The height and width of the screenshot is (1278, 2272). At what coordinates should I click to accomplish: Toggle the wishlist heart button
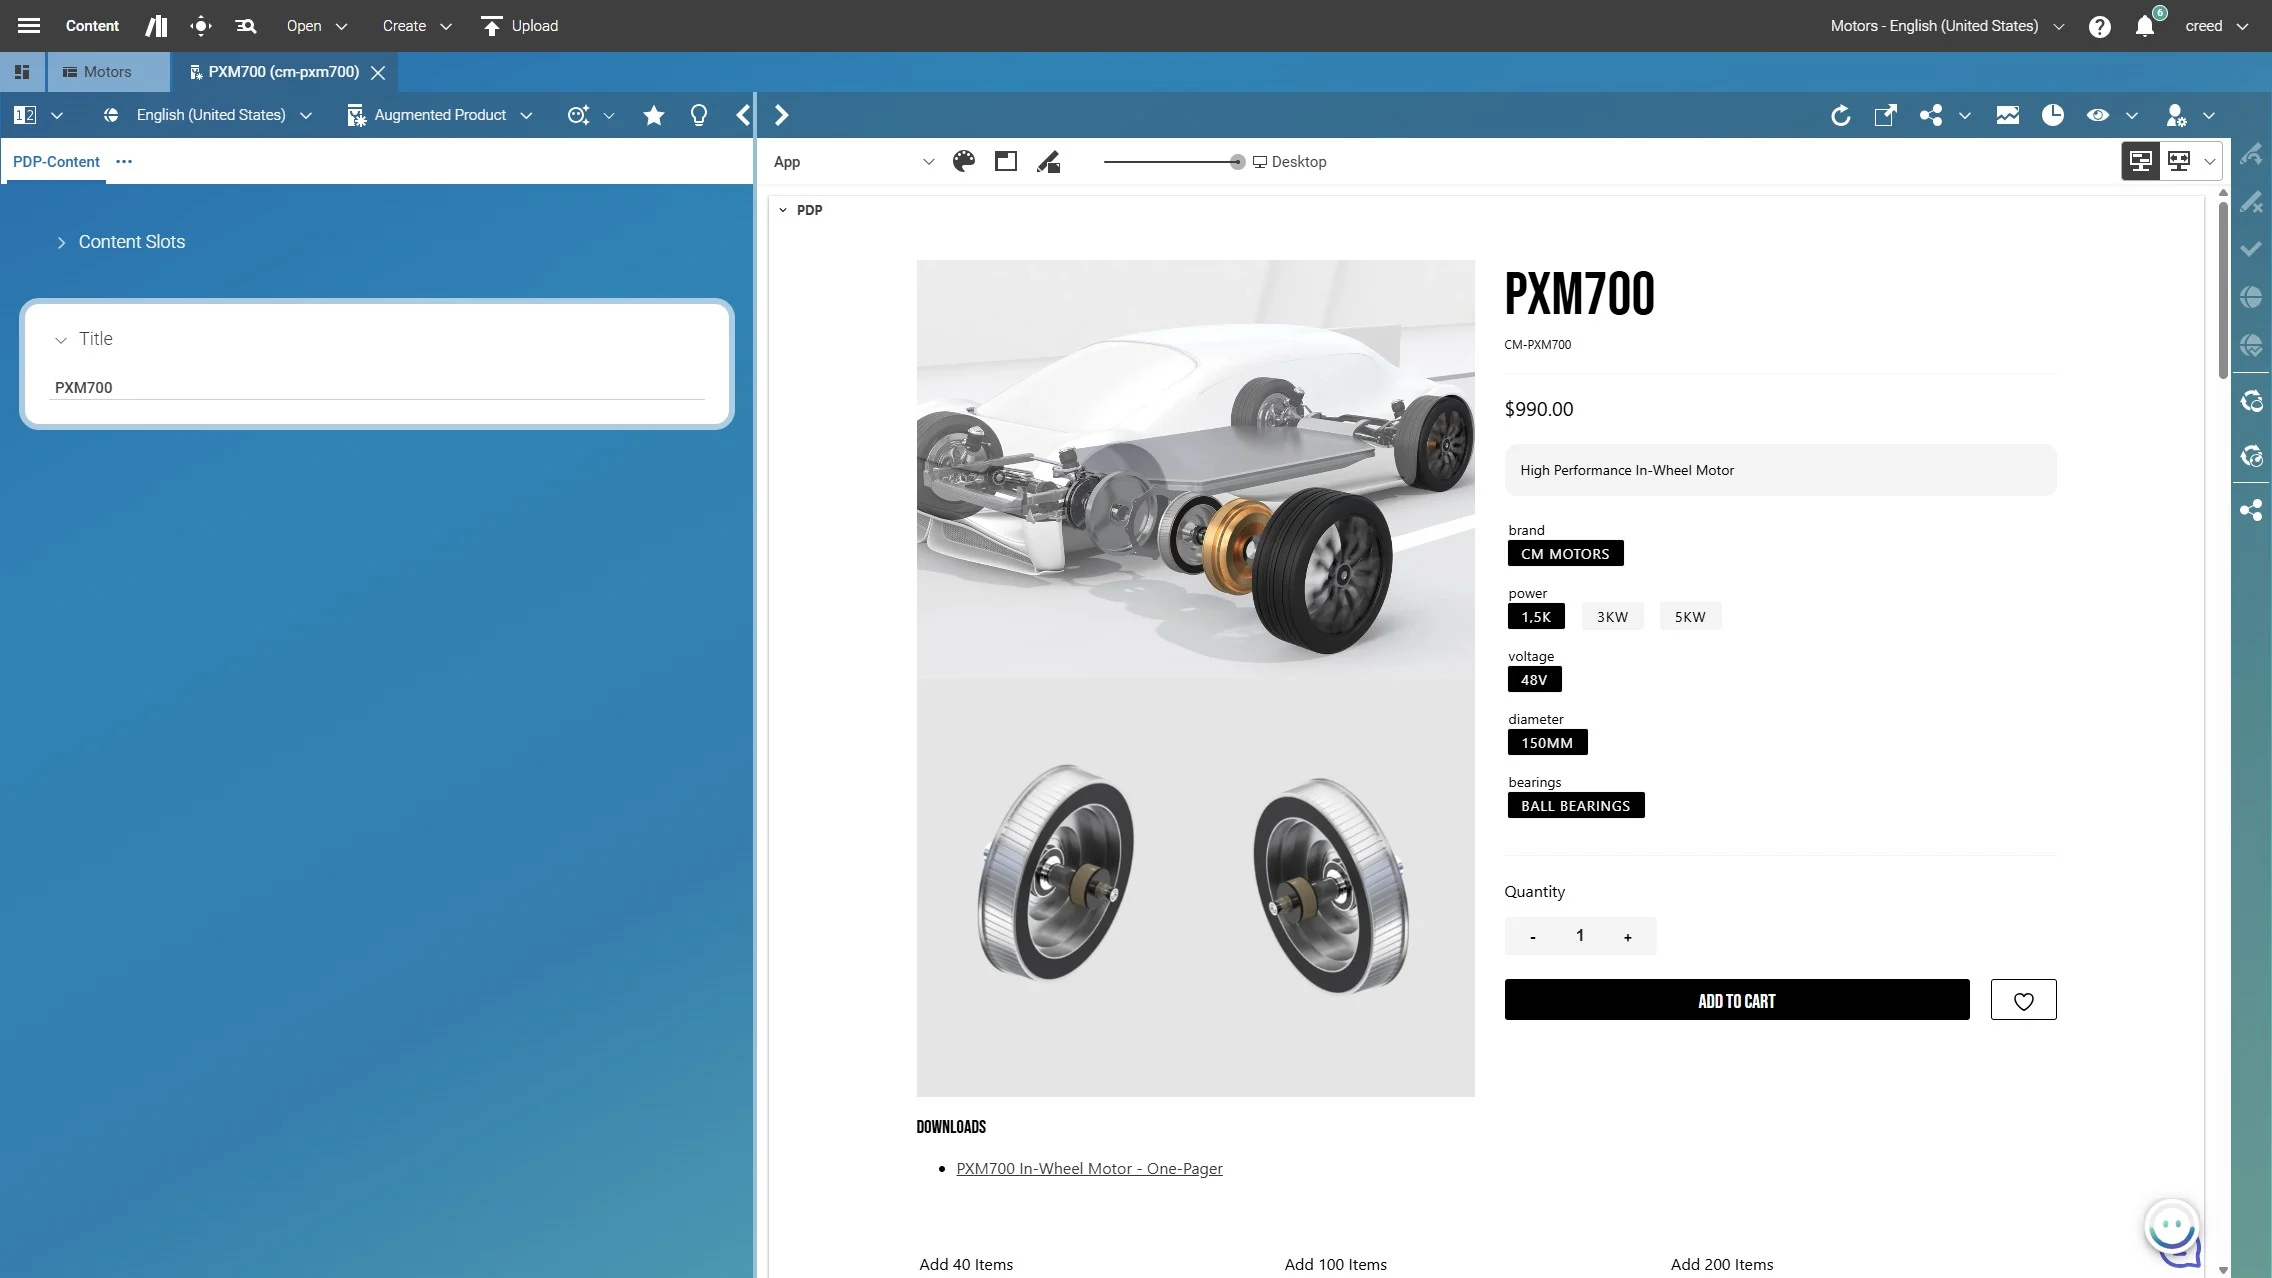click(x=2023, y=1000)
